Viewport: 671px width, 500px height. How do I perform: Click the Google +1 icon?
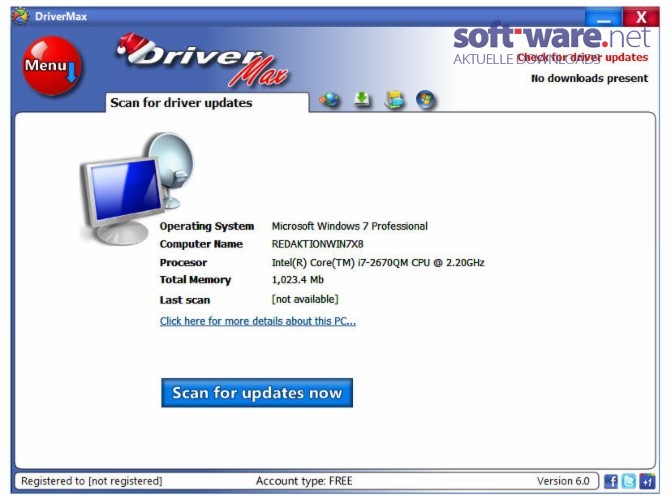(x=647, y=481)
